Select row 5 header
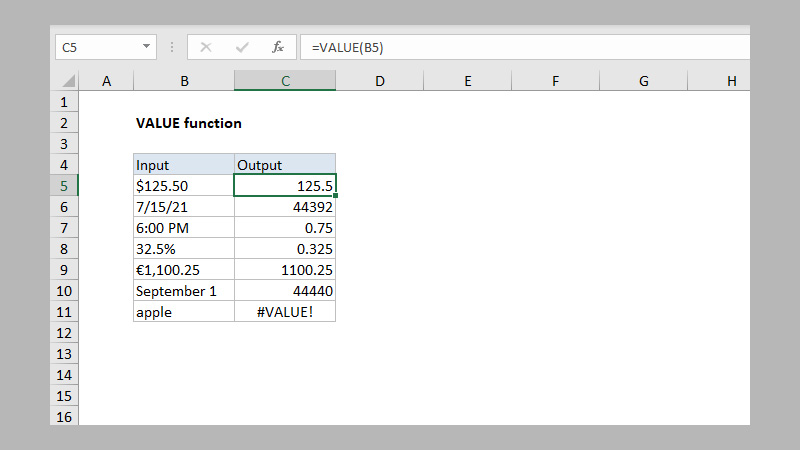800x450 pixels. 64,185
